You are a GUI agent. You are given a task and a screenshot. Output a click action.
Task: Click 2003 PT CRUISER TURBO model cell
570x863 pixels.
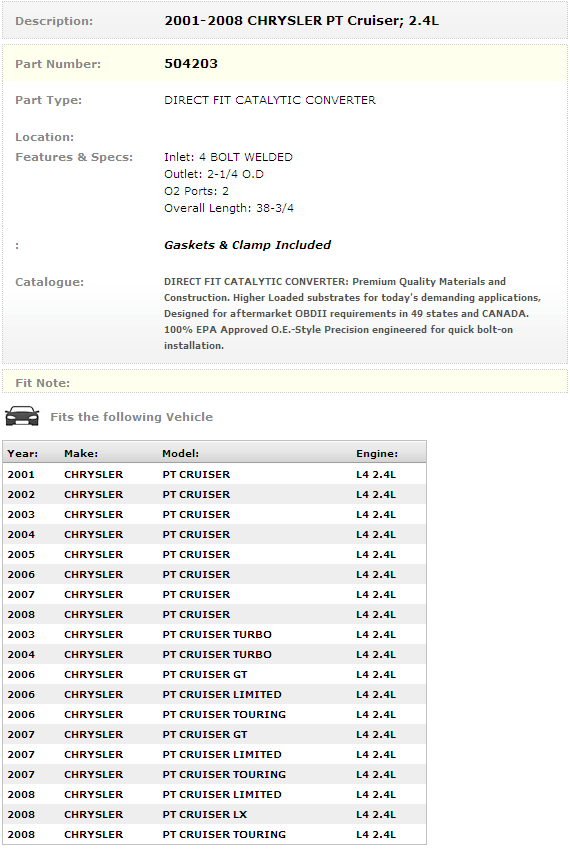(217, 635)
